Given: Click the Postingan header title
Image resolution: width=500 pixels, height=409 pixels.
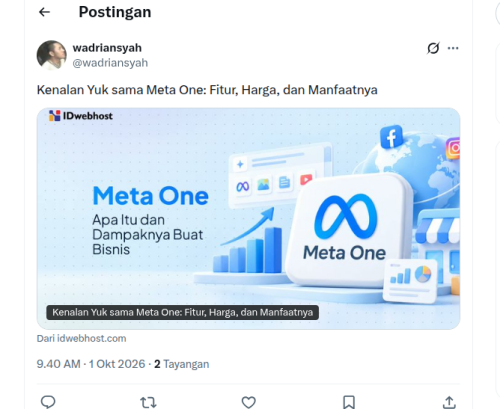Looking at the screenshot, I should [x=115, y=12].
